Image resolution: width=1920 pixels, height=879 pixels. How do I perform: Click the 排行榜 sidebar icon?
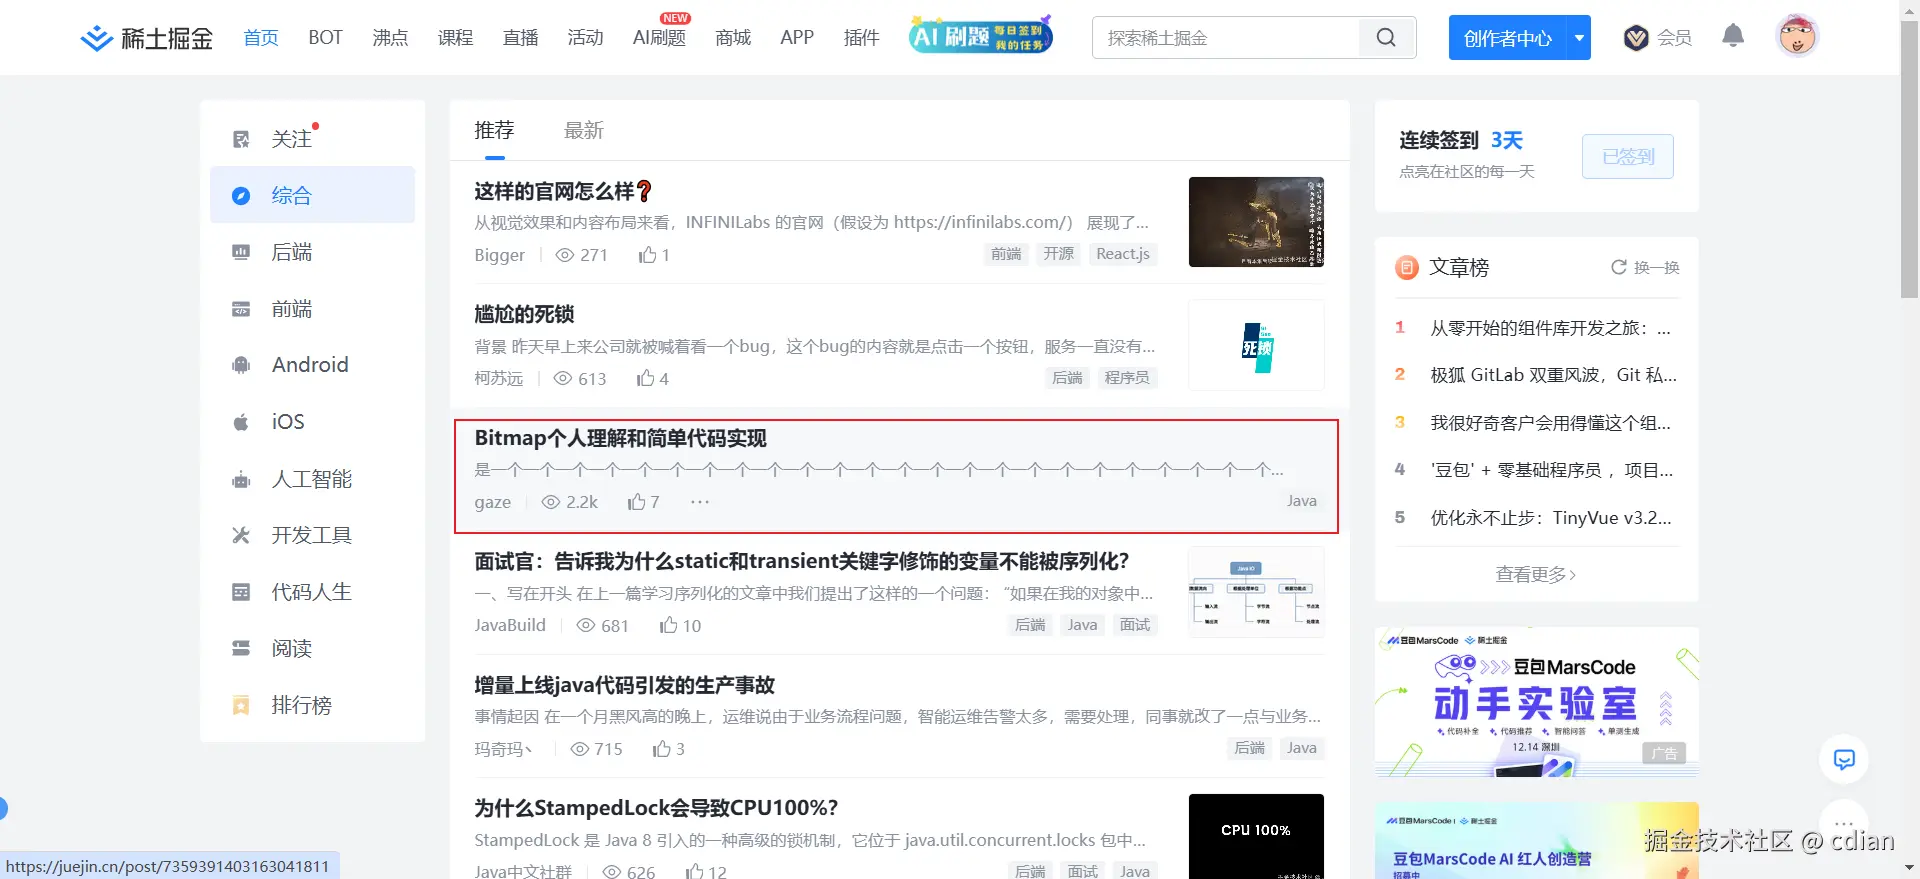[241, 705]
